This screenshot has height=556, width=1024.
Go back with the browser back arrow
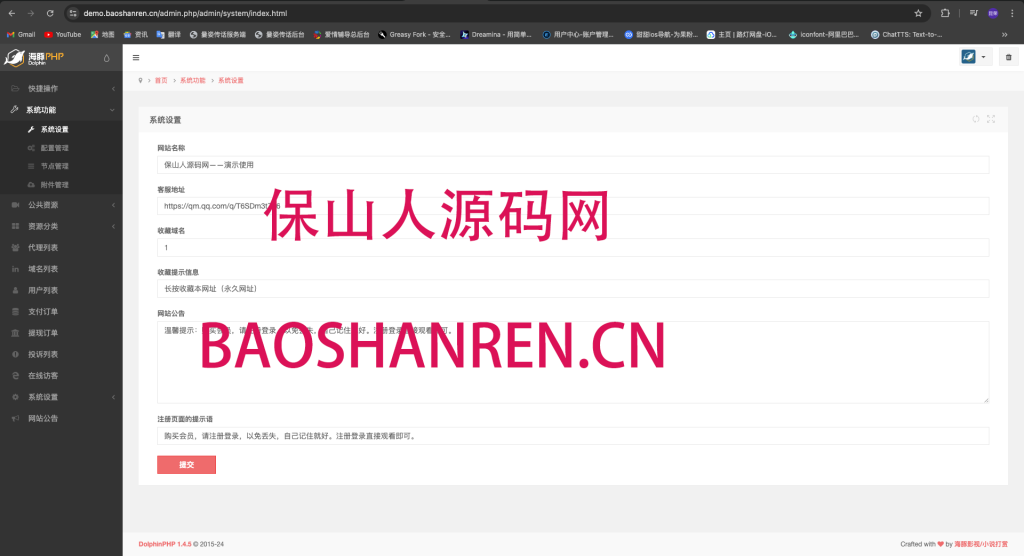(x=12, y=13)
